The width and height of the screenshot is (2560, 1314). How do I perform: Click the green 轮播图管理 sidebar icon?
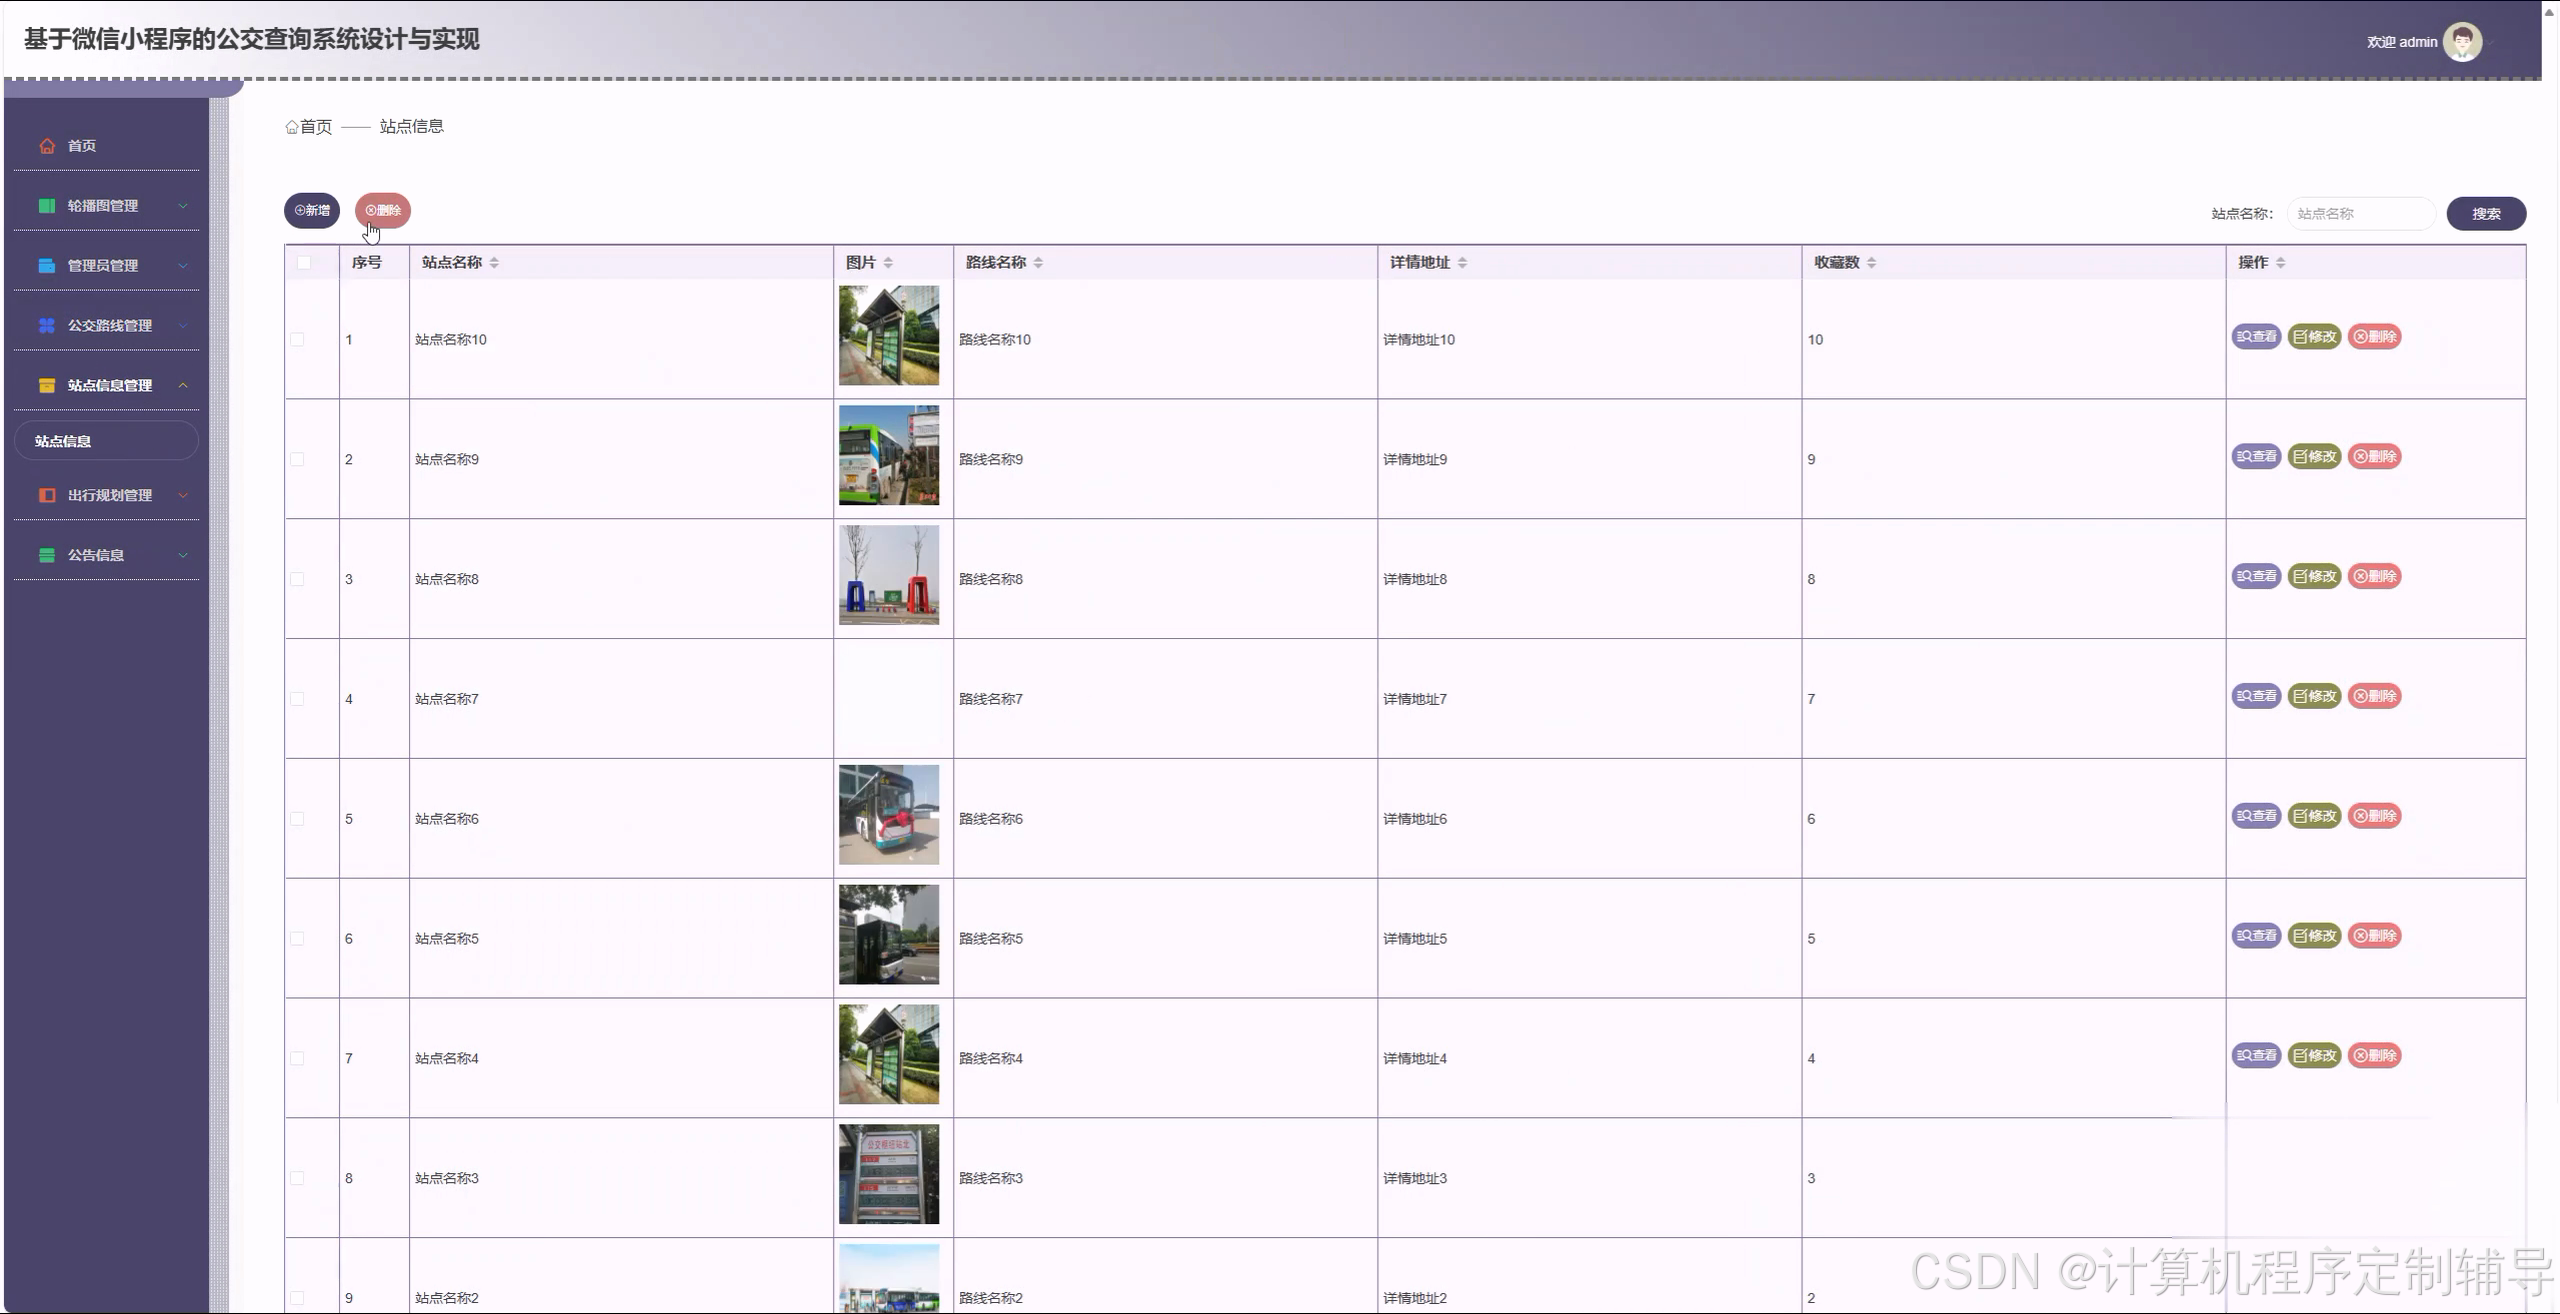click(x=47, y=206)
